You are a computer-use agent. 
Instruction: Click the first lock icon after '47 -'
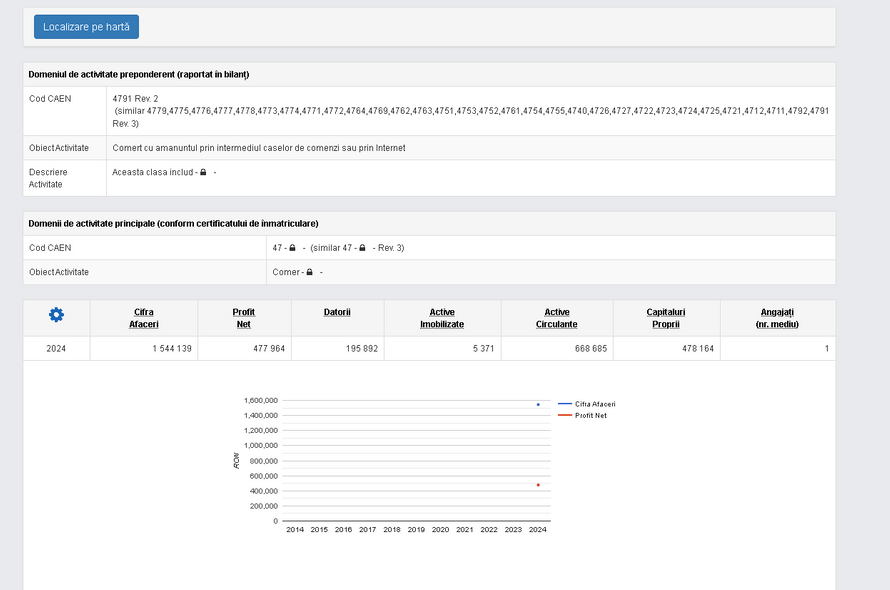[292, 248]
